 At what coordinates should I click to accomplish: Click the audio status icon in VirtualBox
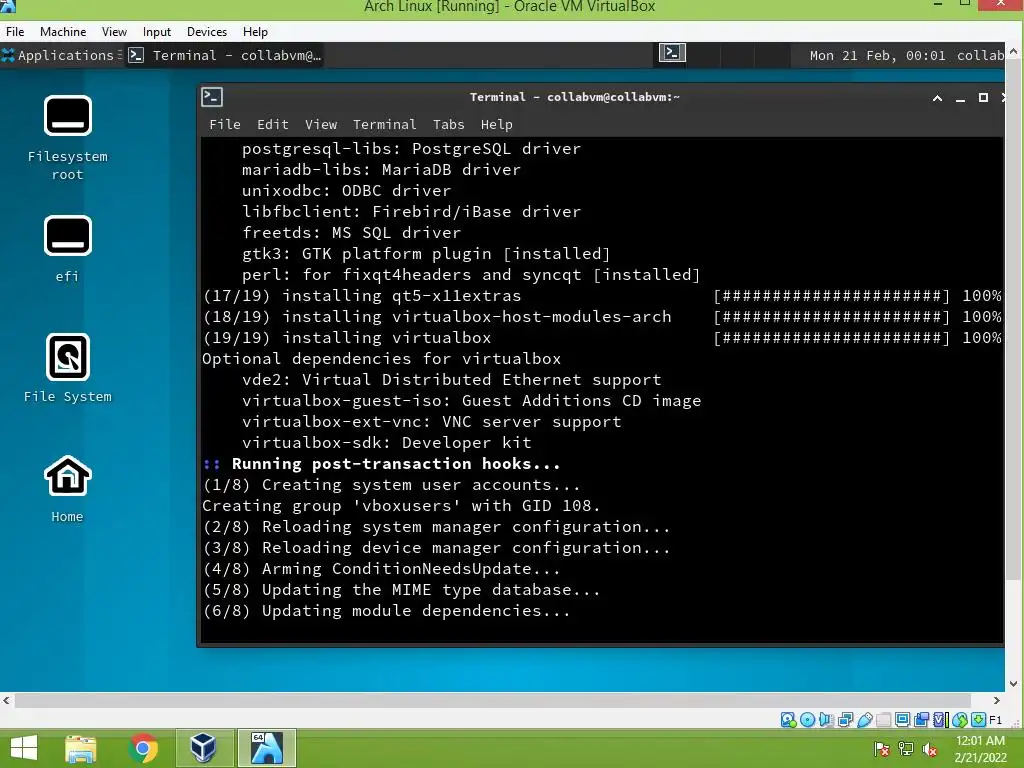tap(826, 720)
